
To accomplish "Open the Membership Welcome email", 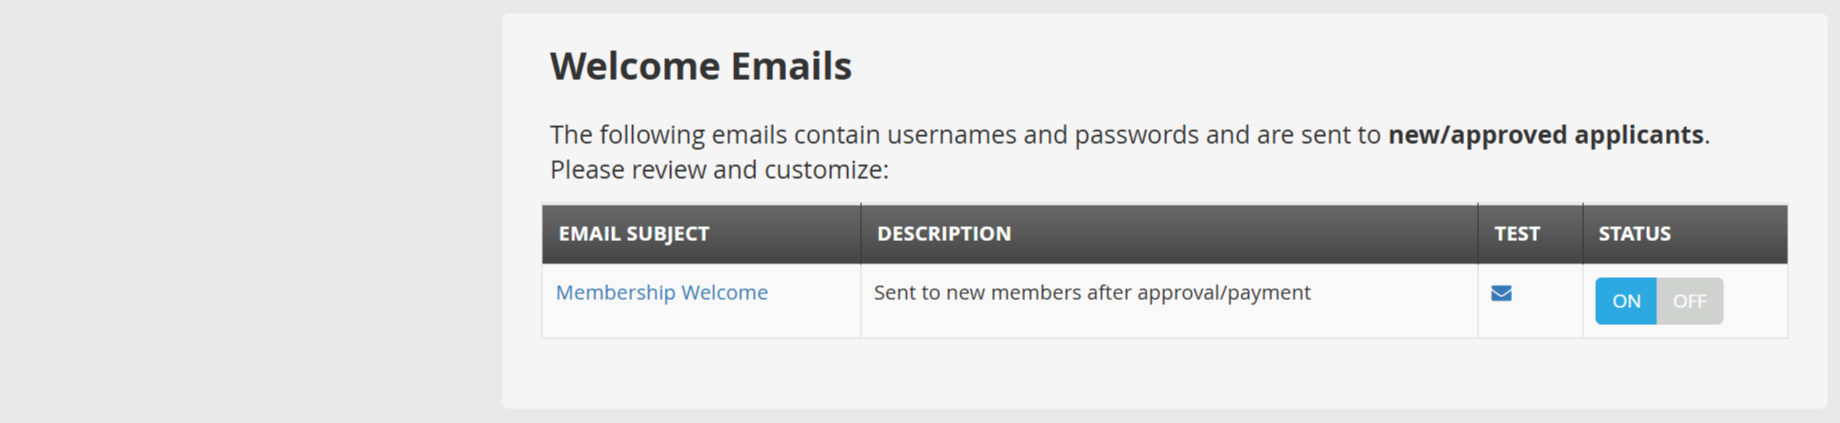I will pos(661,293).
